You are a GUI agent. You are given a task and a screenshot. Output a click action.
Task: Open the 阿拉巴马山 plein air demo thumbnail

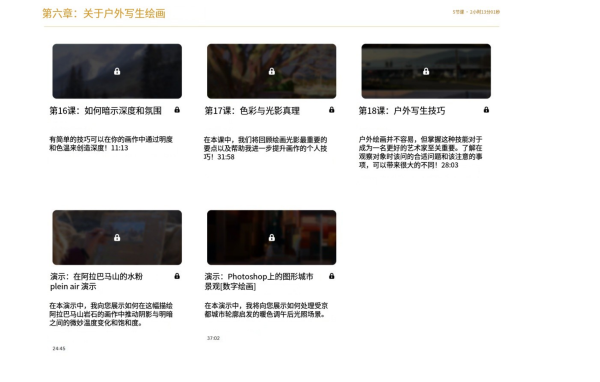pyautogui.click(x=117, y=237)
